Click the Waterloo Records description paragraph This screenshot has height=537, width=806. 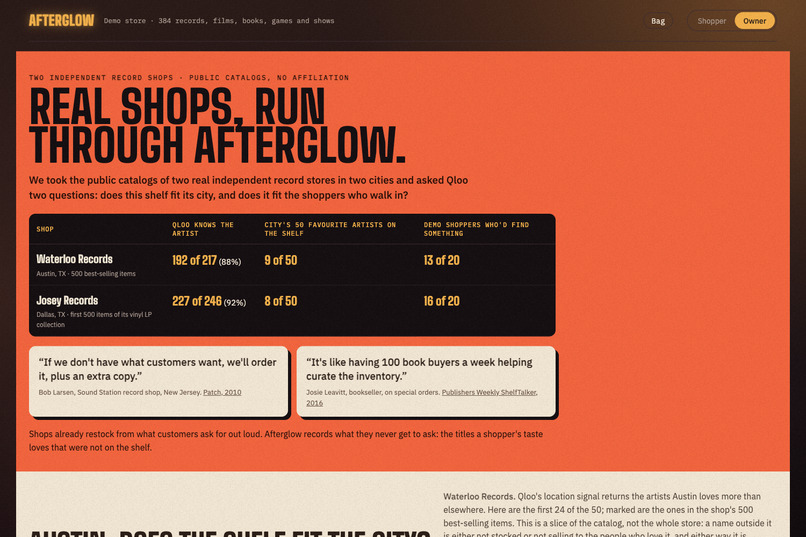[610, 515]
